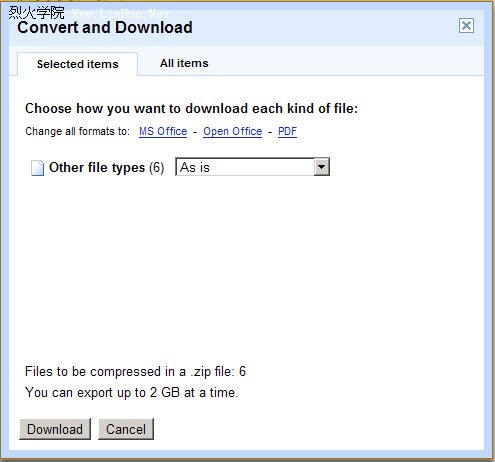This screenshot has width=495, height=462.
Task: Select the As is format combo box
Action: click(x=252, y=167)
